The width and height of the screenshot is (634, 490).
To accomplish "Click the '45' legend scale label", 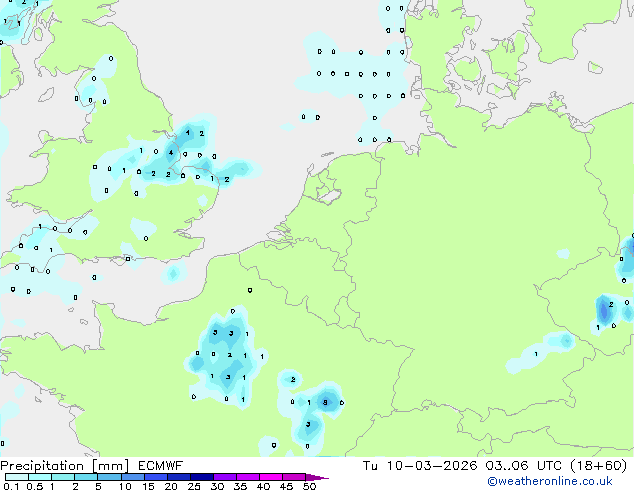I will pyautogui.click(x=286, y=486).
